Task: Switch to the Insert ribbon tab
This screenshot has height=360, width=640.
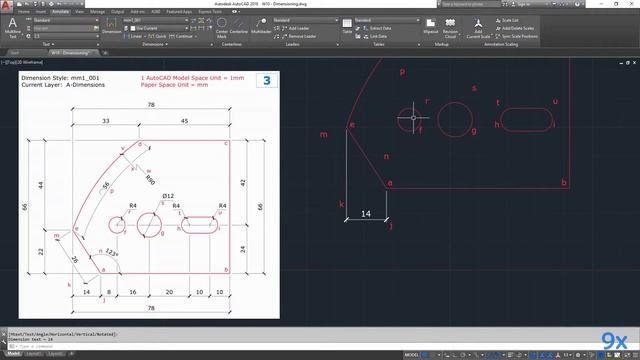Action: click(41, 12)
